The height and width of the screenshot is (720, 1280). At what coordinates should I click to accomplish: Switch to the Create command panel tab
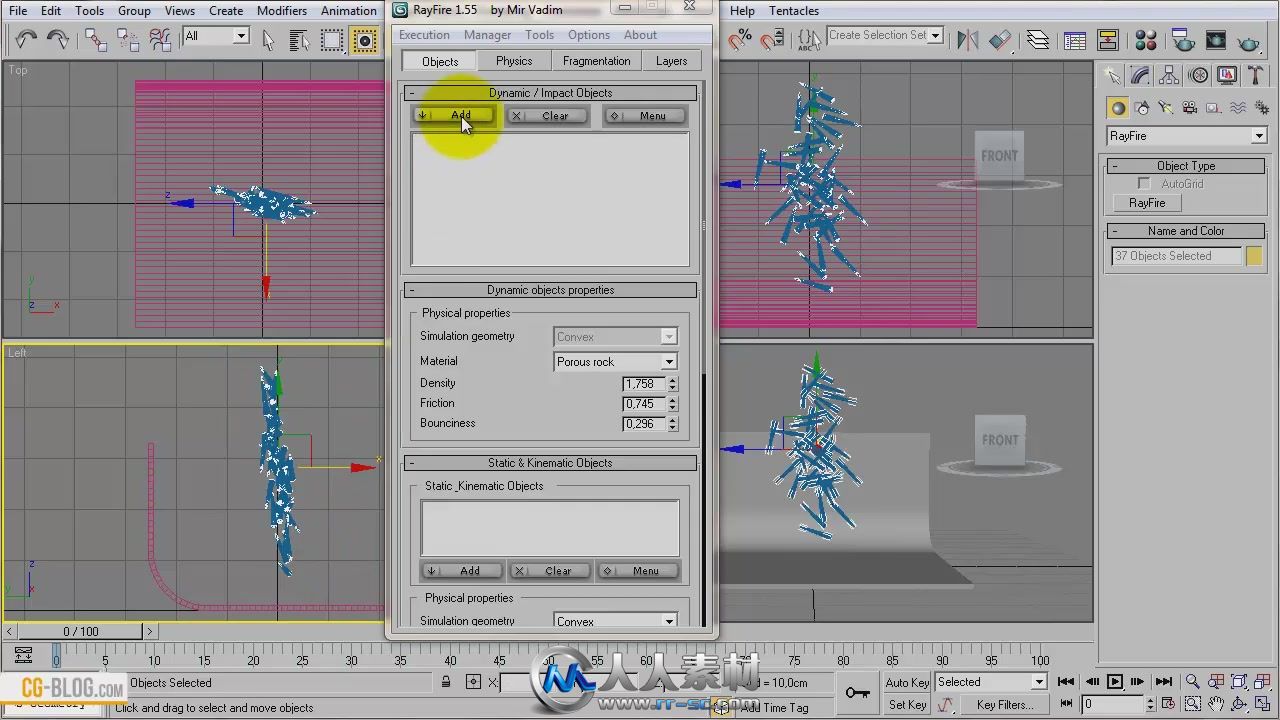[x=1112, y=76]
